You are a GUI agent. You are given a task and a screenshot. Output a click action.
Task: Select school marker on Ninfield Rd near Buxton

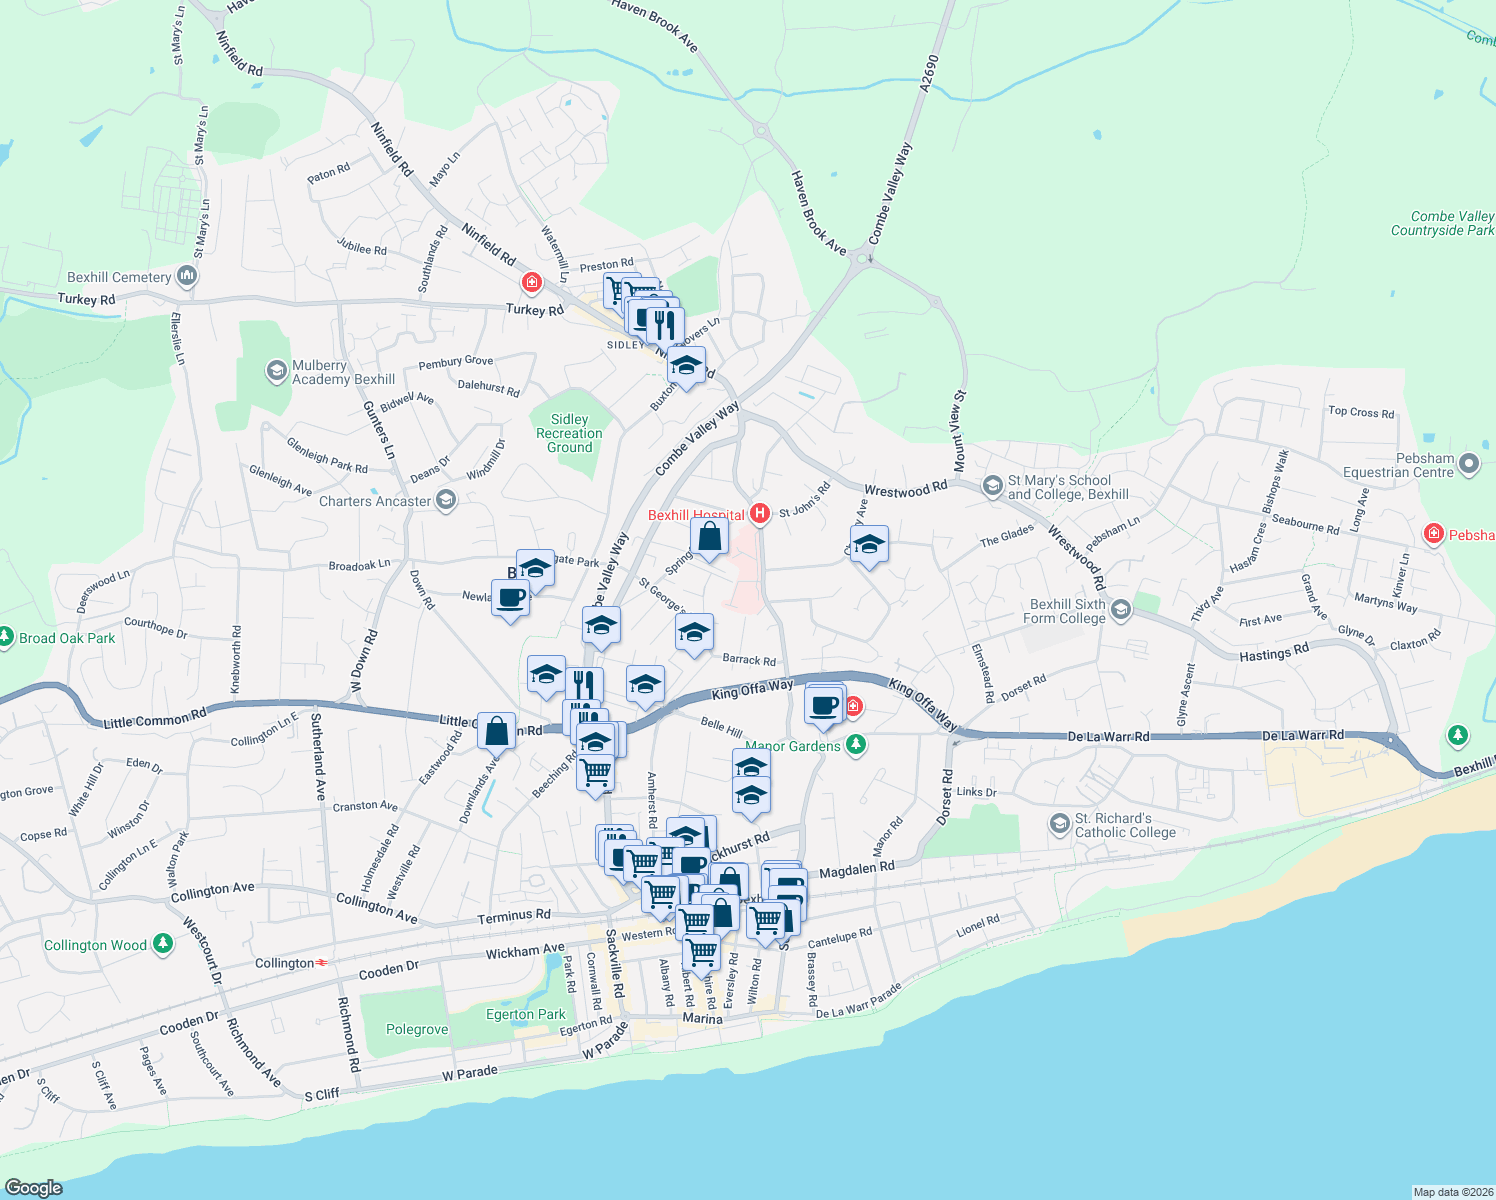coord(686,367)
